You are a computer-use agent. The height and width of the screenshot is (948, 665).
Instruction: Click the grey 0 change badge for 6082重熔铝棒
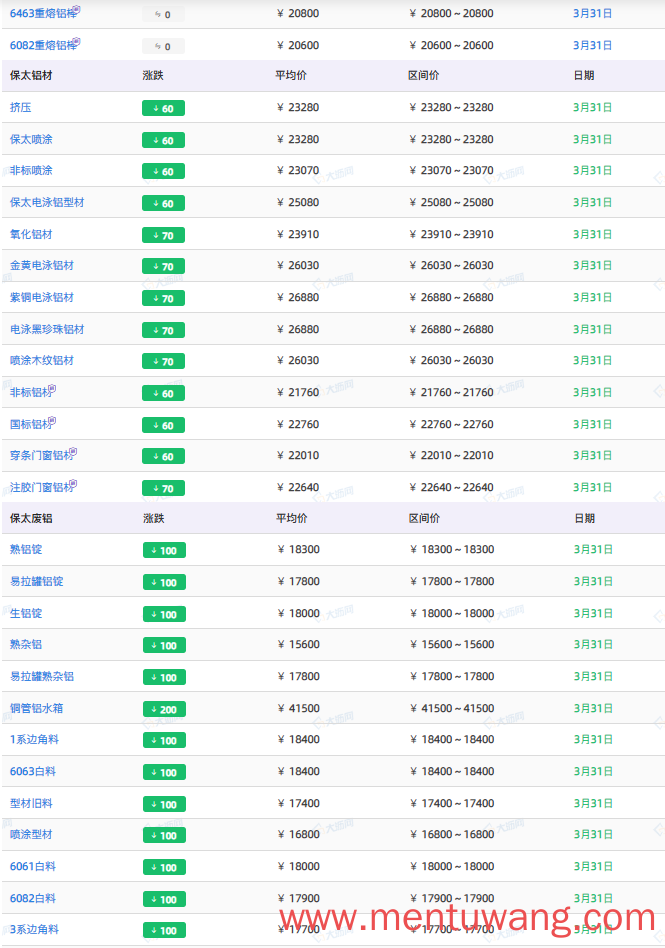click(x=163, y=47)
